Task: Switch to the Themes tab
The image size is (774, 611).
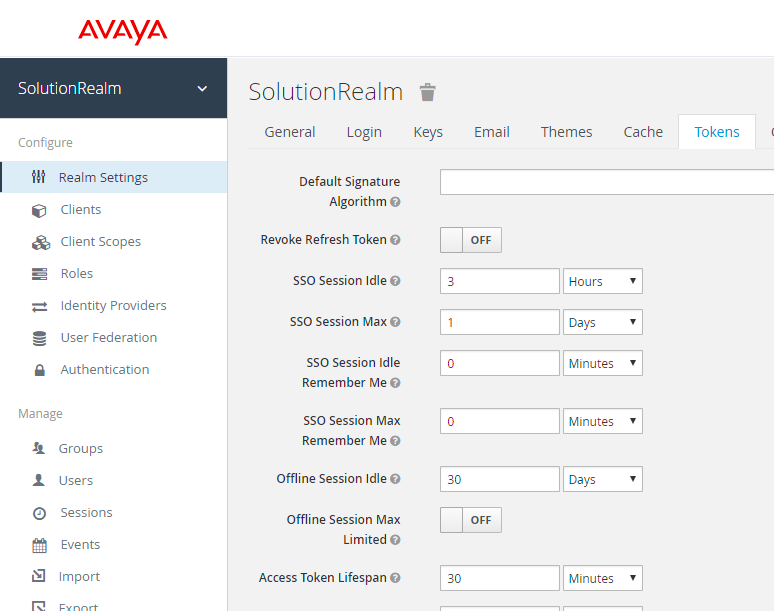Action: (x=566, y=132)
